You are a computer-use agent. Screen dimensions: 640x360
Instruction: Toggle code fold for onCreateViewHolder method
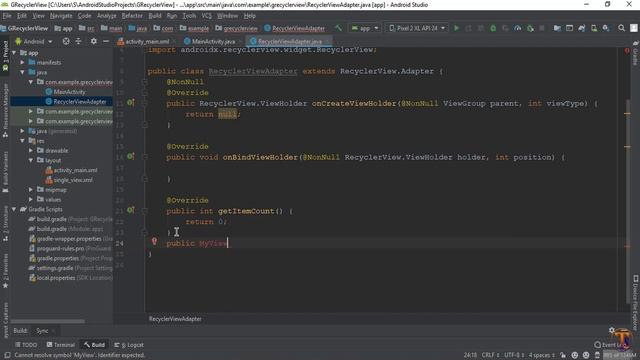point(144,103)
